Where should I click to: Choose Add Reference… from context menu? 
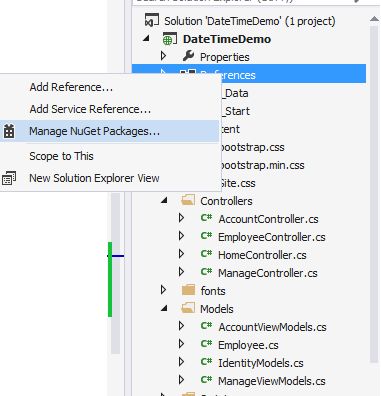coord(71,87)
